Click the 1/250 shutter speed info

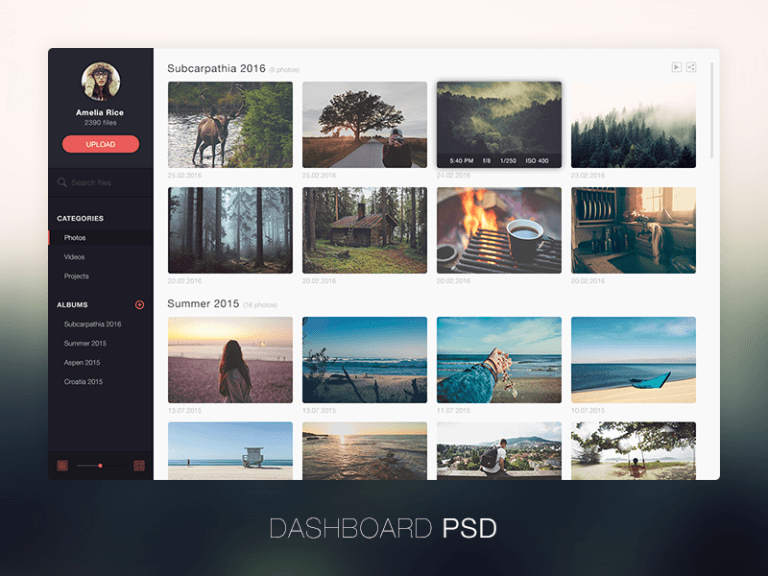[508, 161]
